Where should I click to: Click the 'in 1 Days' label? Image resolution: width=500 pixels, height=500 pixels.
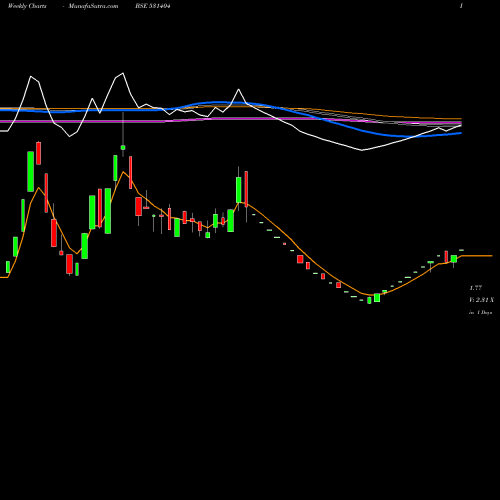(481, 313)
